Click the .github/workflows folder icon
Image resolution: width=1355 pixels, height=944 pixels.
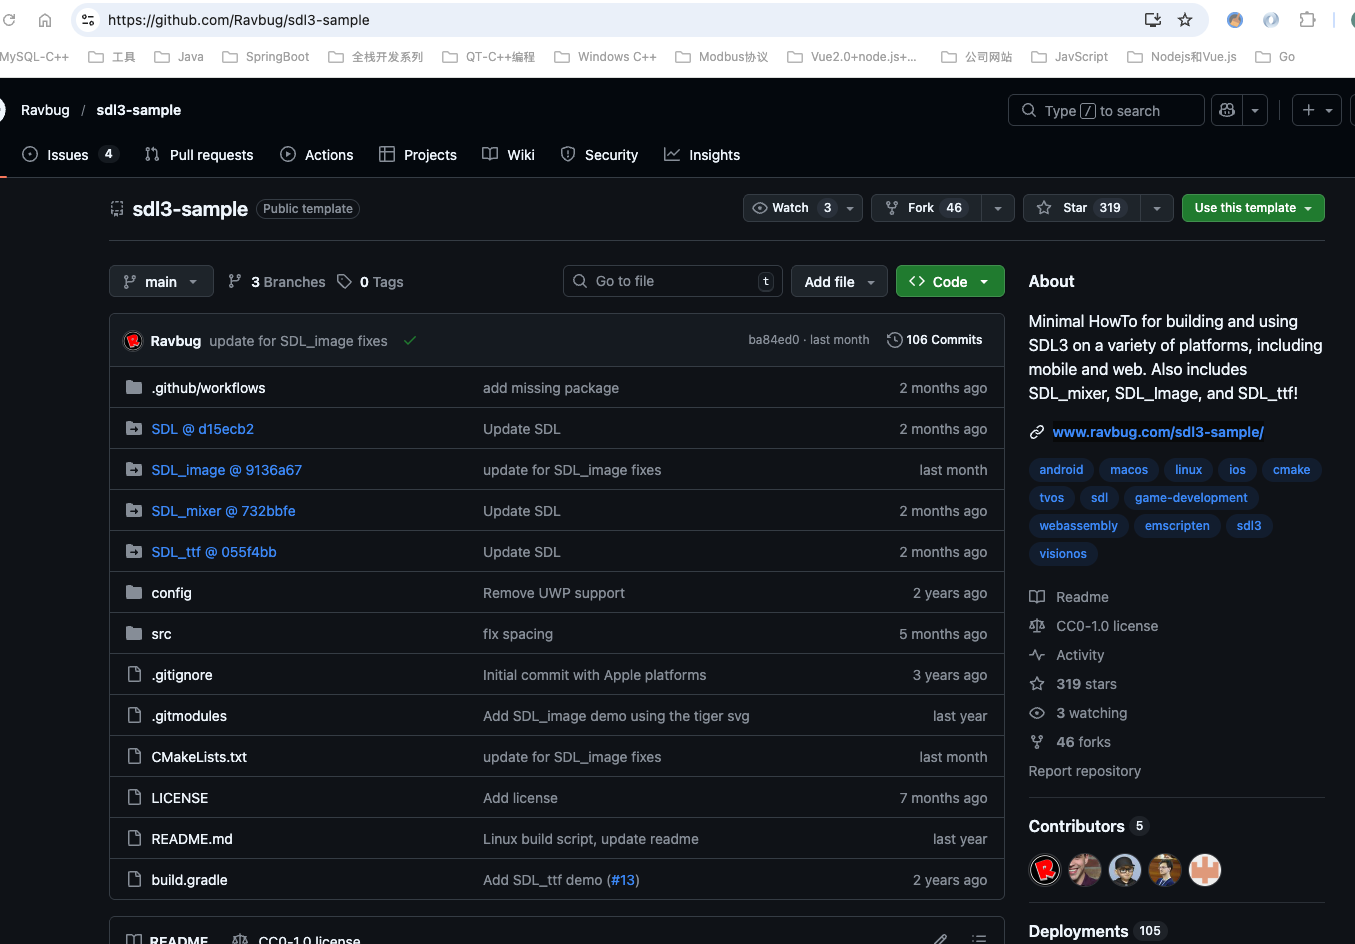(134, 387)
